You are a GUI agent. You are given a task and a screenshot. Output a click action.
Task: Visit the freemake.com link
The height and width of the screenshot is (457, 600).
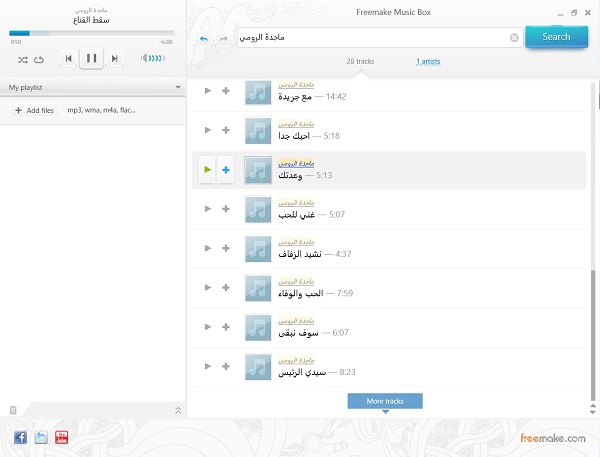point(553,438)
